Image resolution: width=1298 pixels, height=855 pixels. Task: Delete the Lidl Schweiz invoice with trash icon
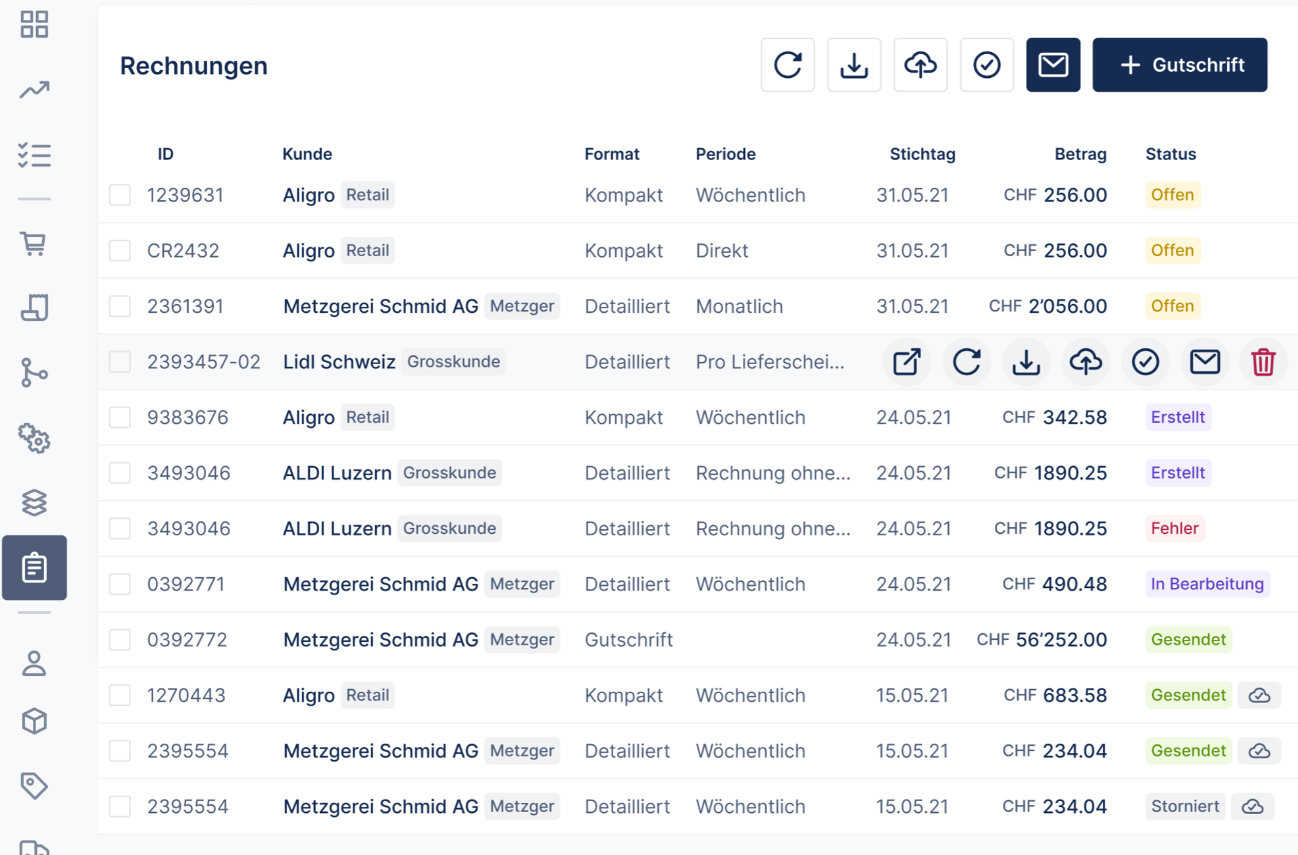click(x=1263, y=362)
